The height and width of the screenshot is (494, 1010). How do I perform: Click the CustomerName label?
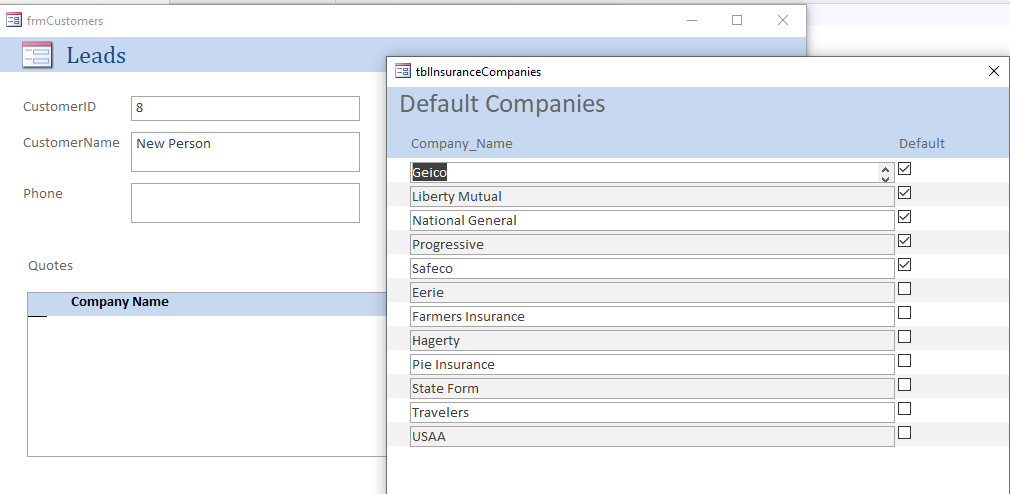pyautogui.click(x=71, y=142)
